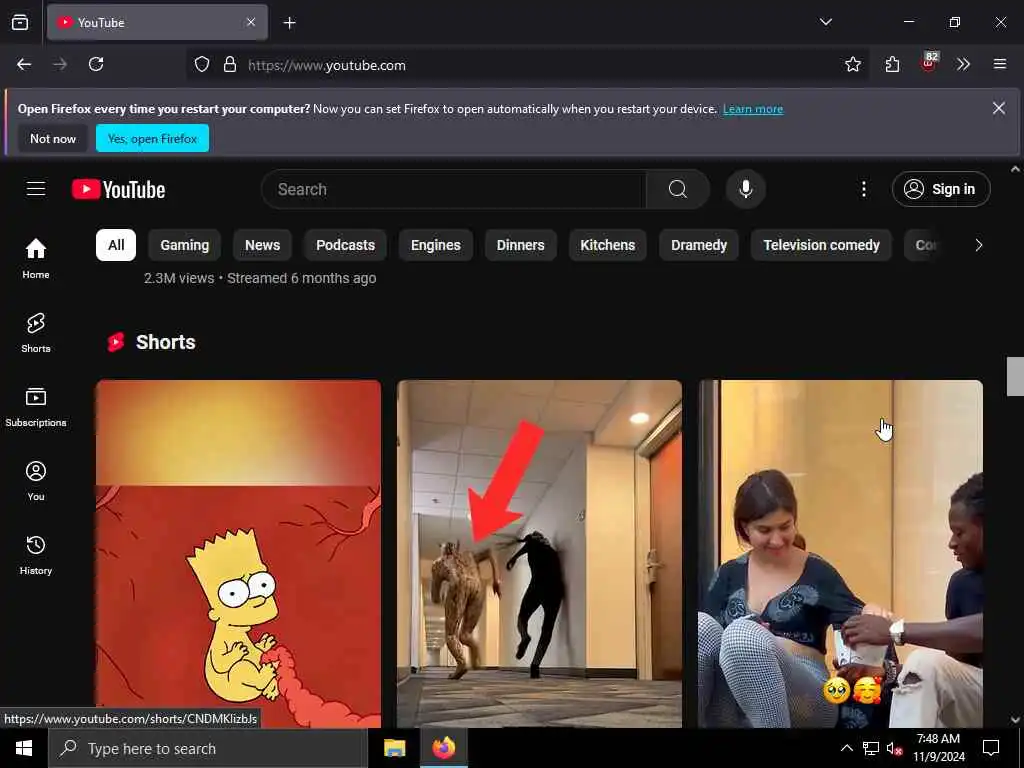Open the Firefox extensions puzzle icon

pos(892,64)
